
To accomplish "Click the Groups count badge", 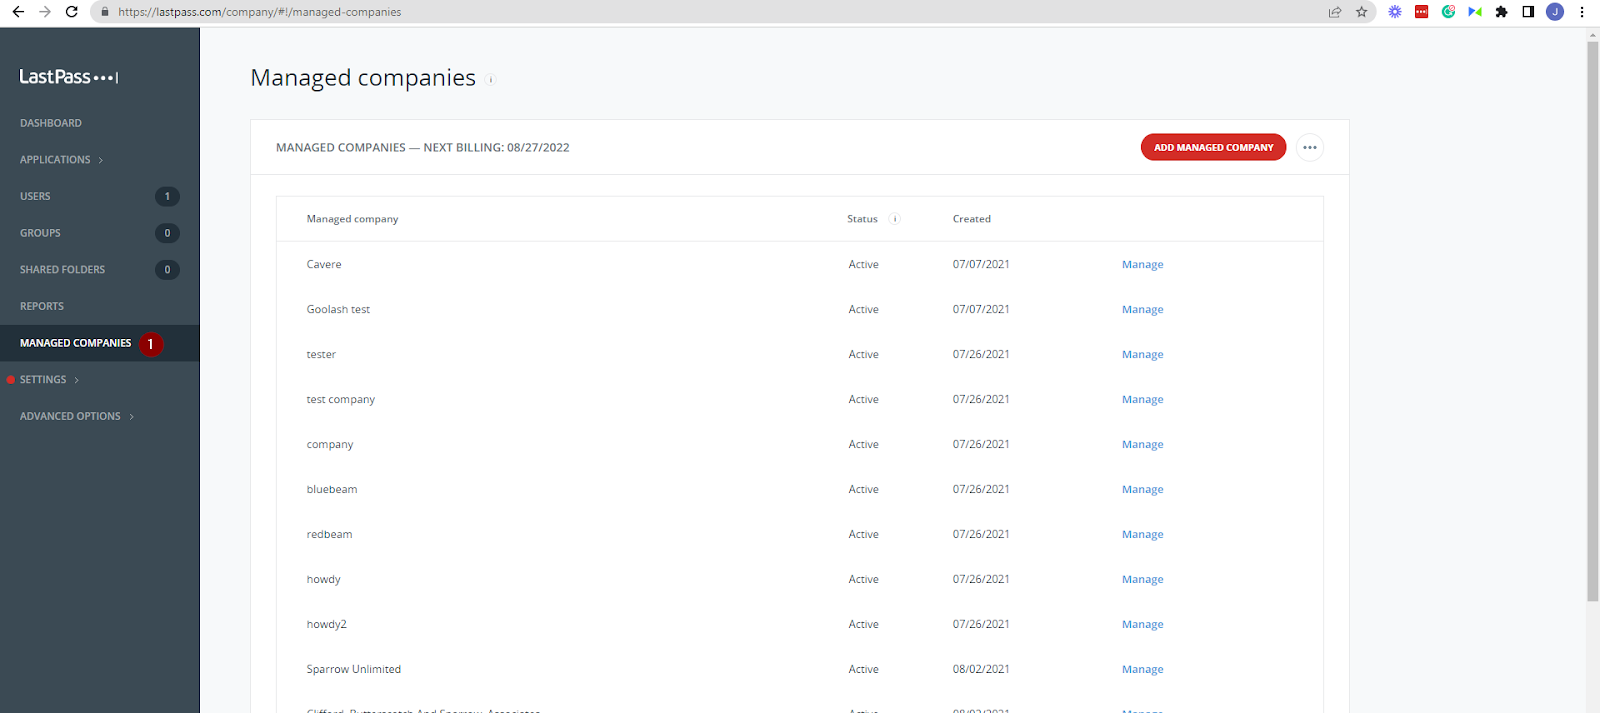I will pyautogui.click(x=167, y=233).
